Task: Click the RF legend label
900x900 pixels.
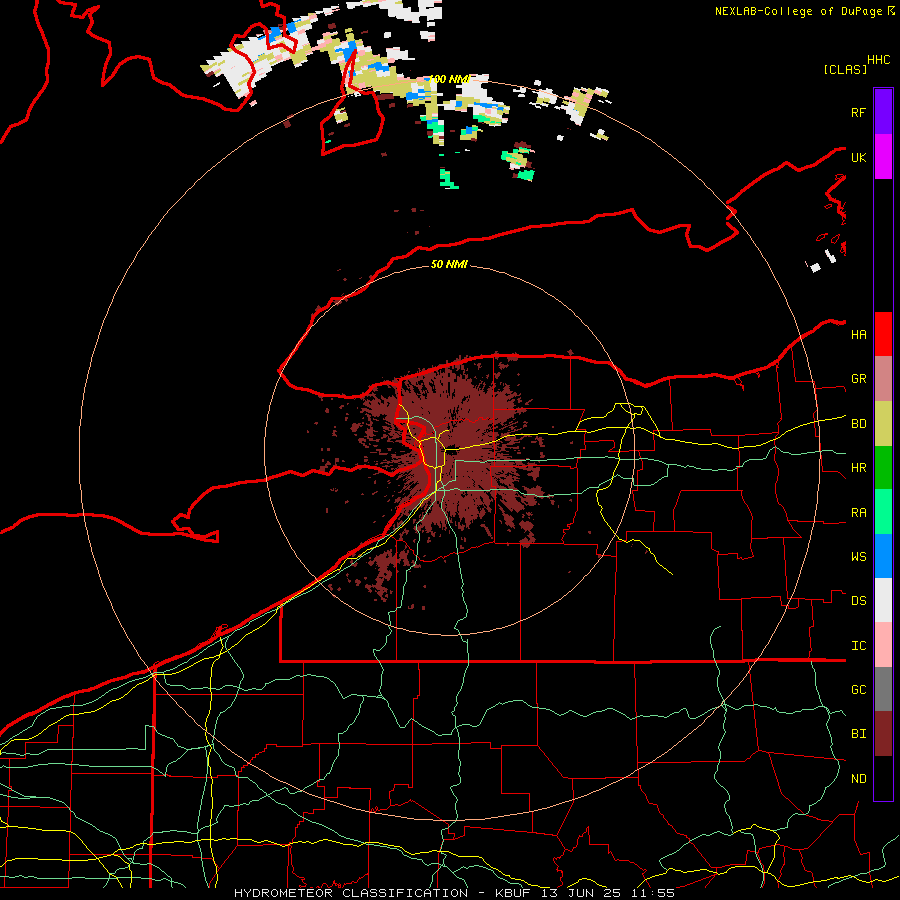Action: coord(859,112)
